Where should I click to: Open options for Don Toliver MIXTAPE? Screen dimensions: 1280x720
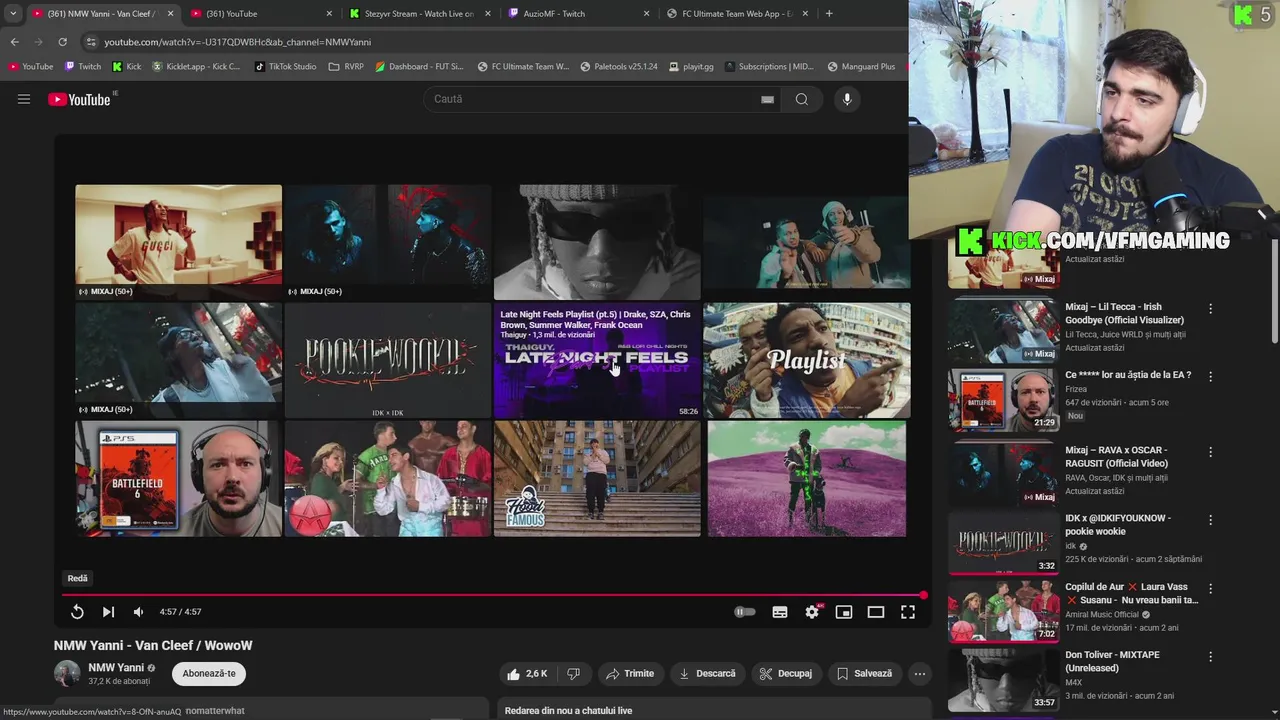pos(1210,657)
